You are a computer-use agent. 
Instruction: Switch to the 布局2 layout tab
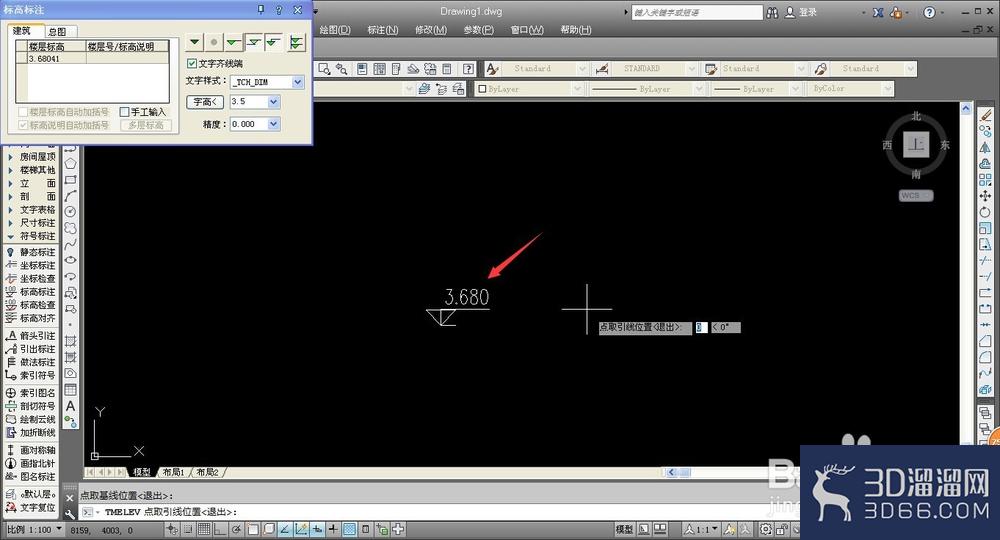pyautogui.click(x=207, y=472)
